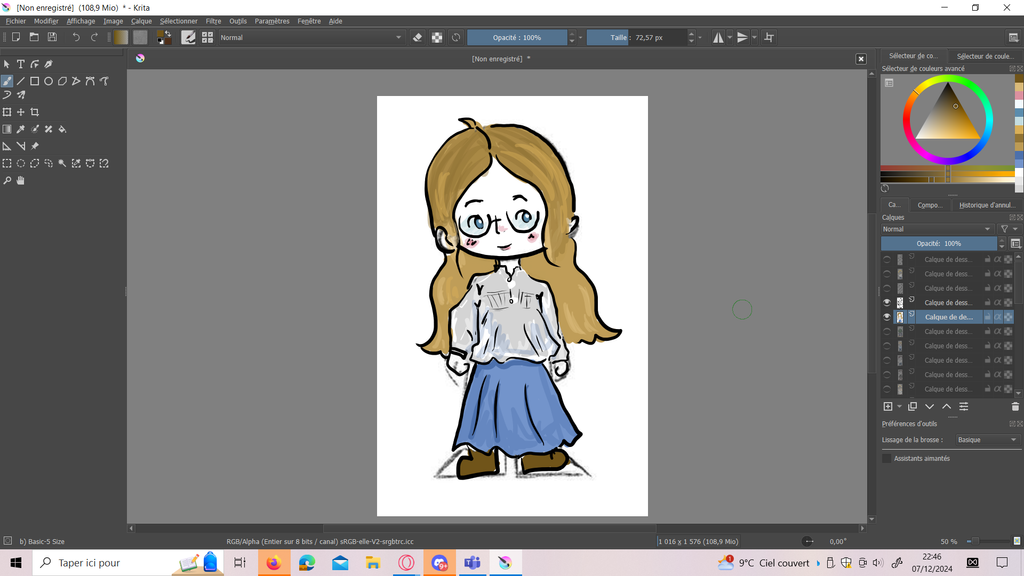Click the horizontal mirror tool icon
The image size is (1024, 576).
[x=718, y=37]
